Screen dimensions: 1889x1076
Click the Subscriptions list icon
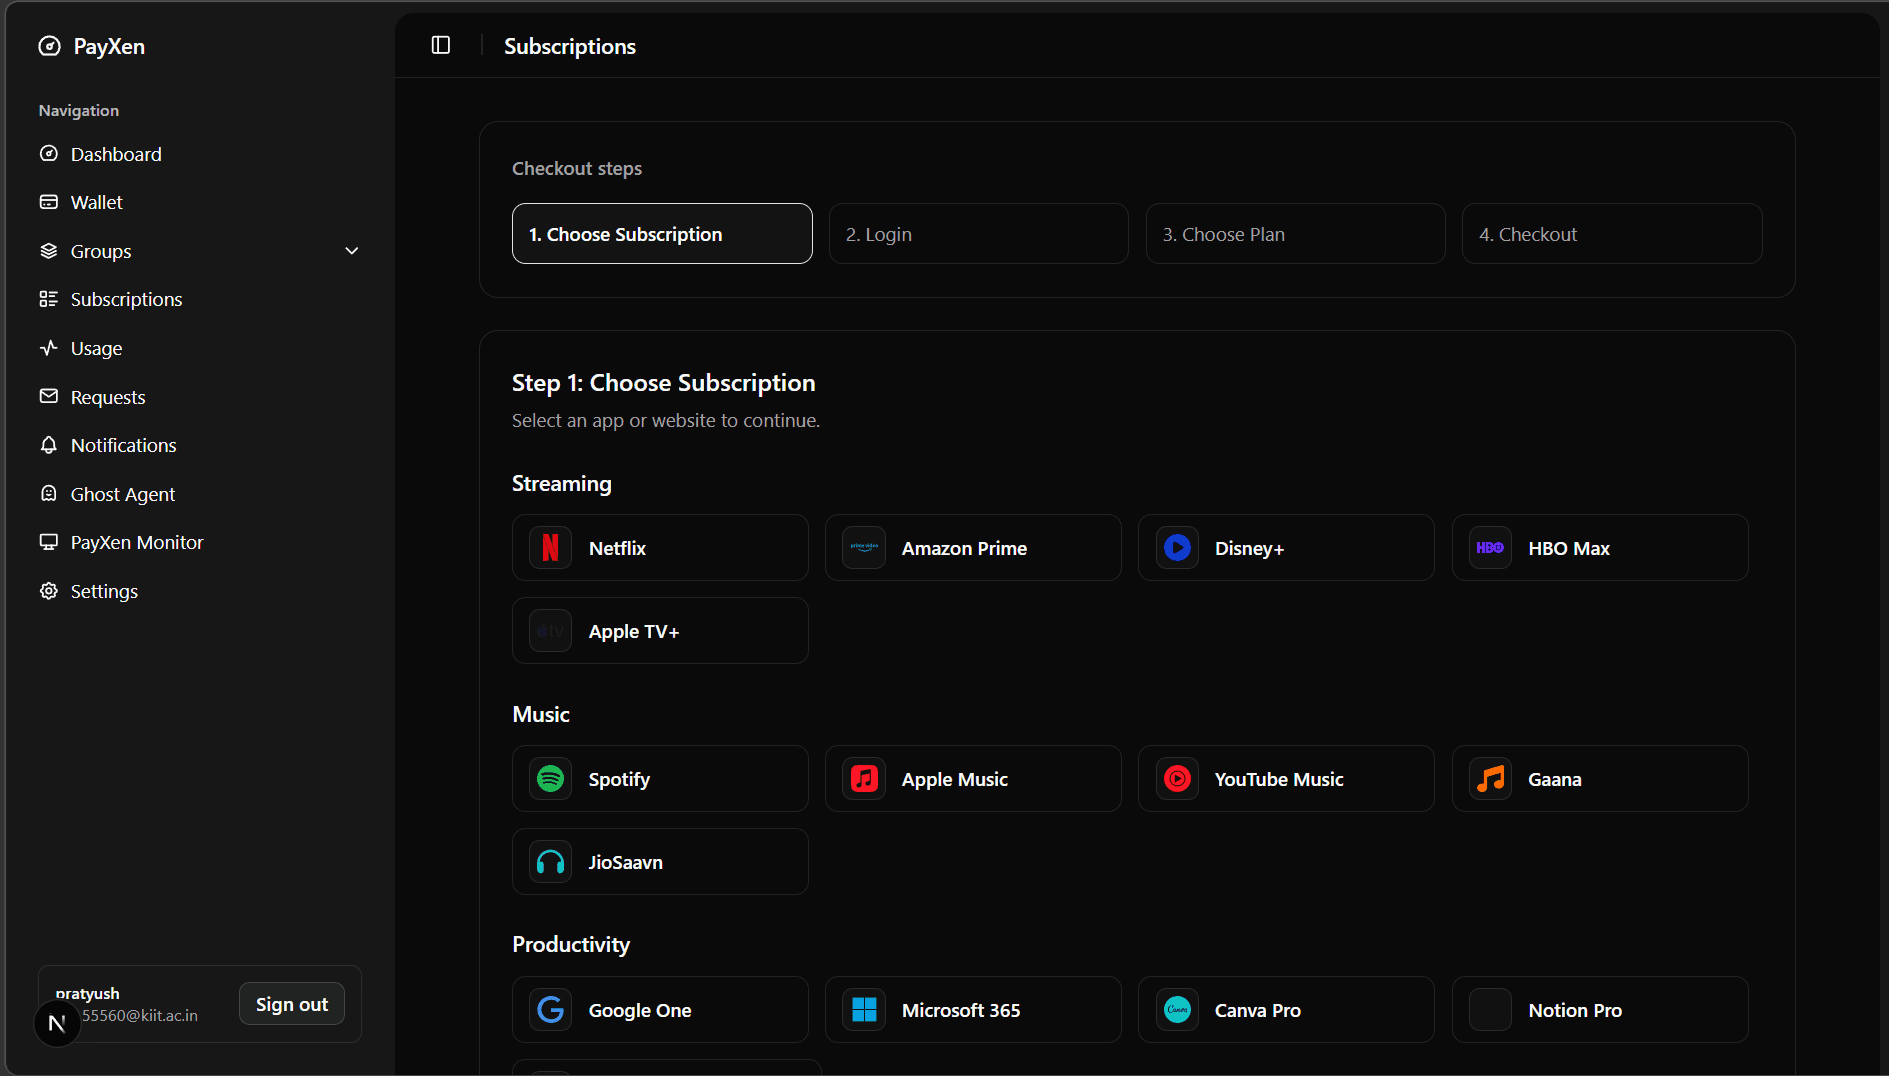point(49,299)
